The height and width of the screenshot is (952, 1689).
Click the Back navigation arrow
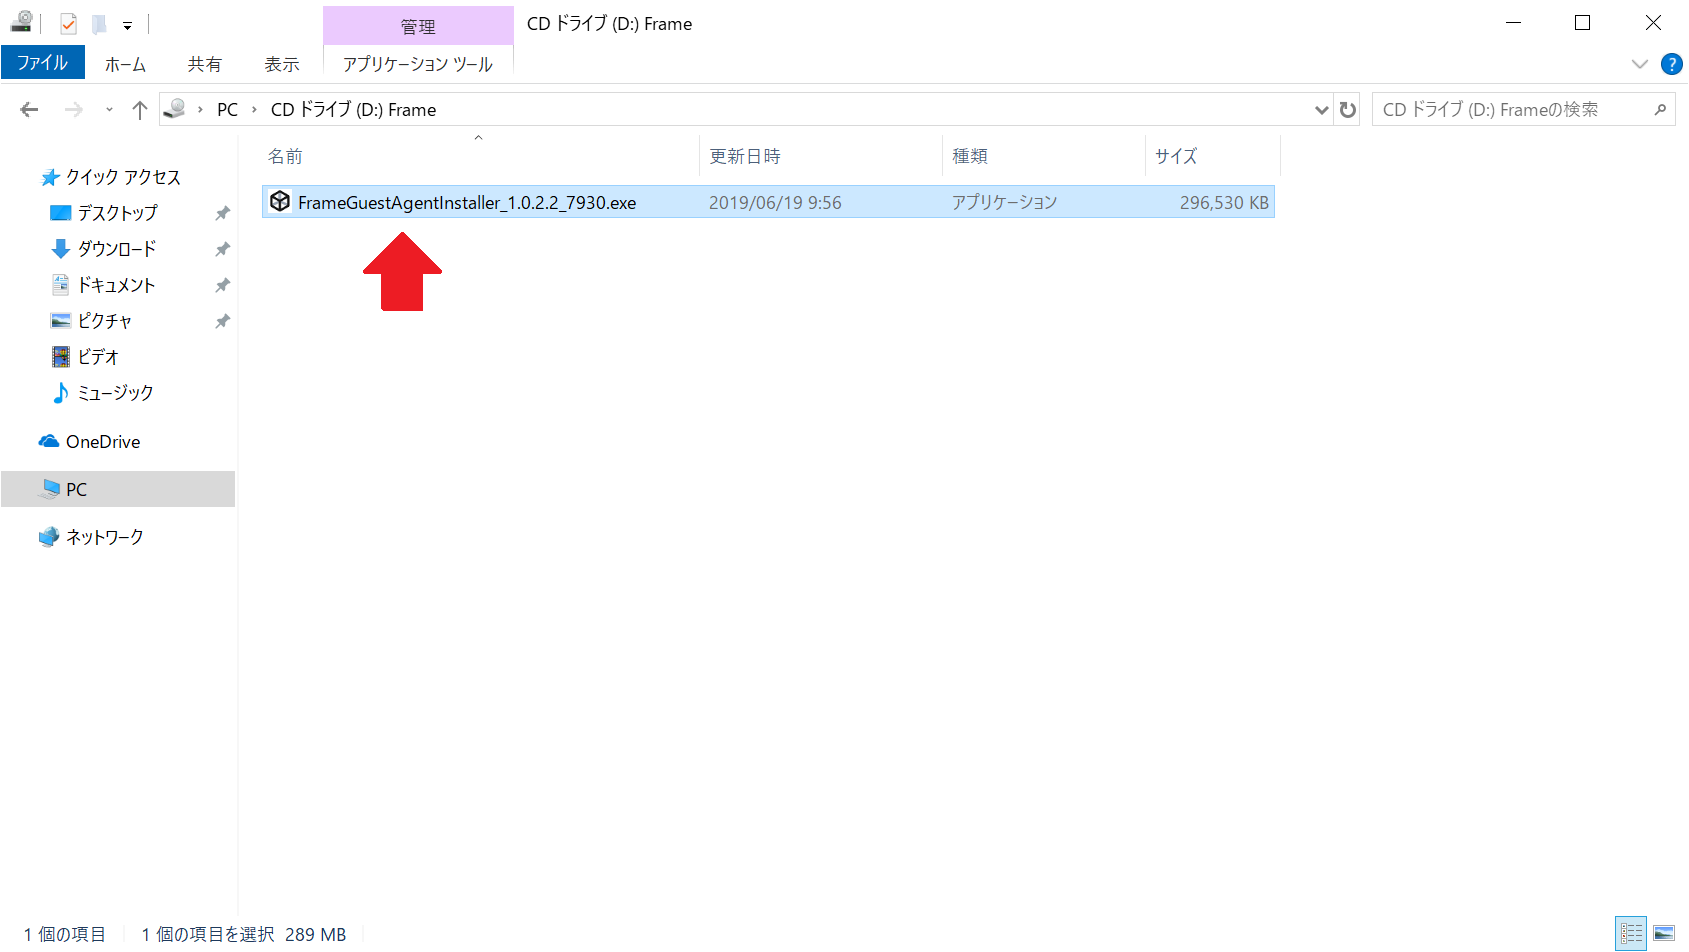[29, 110]
